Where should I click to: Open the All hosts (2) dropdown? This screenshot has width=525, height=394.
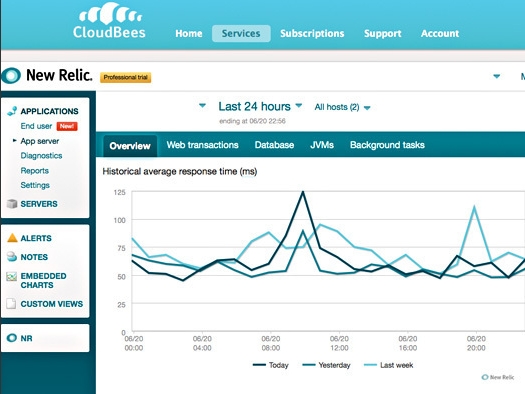(342, 107)
